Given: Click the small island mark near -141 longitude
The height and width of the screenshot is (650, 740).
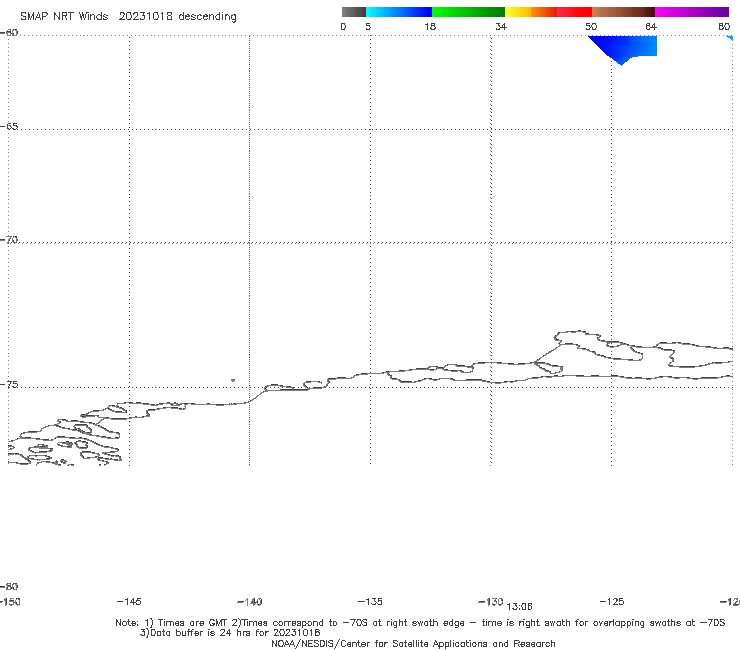Looking at the screenshot, I should coord(233,380).
